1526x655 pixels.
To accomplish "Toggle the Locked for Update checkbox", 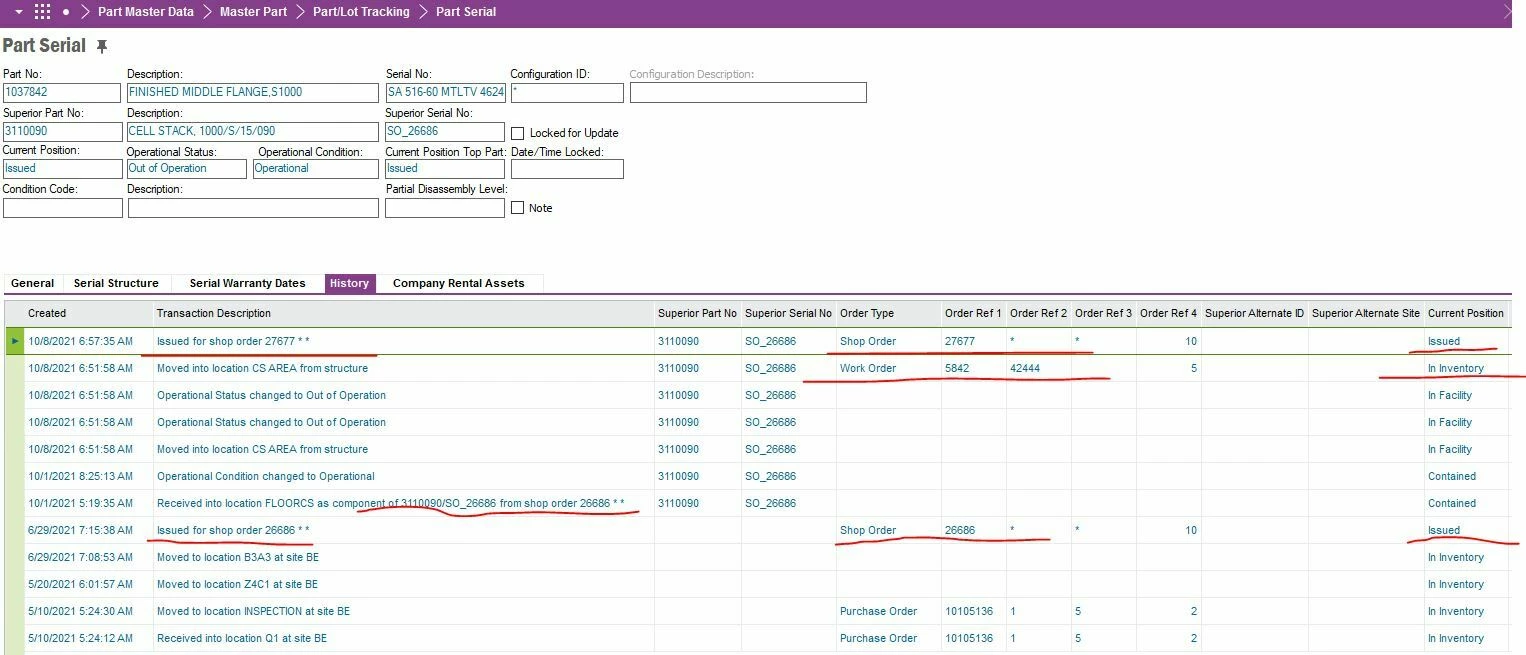I will [517, 133].
